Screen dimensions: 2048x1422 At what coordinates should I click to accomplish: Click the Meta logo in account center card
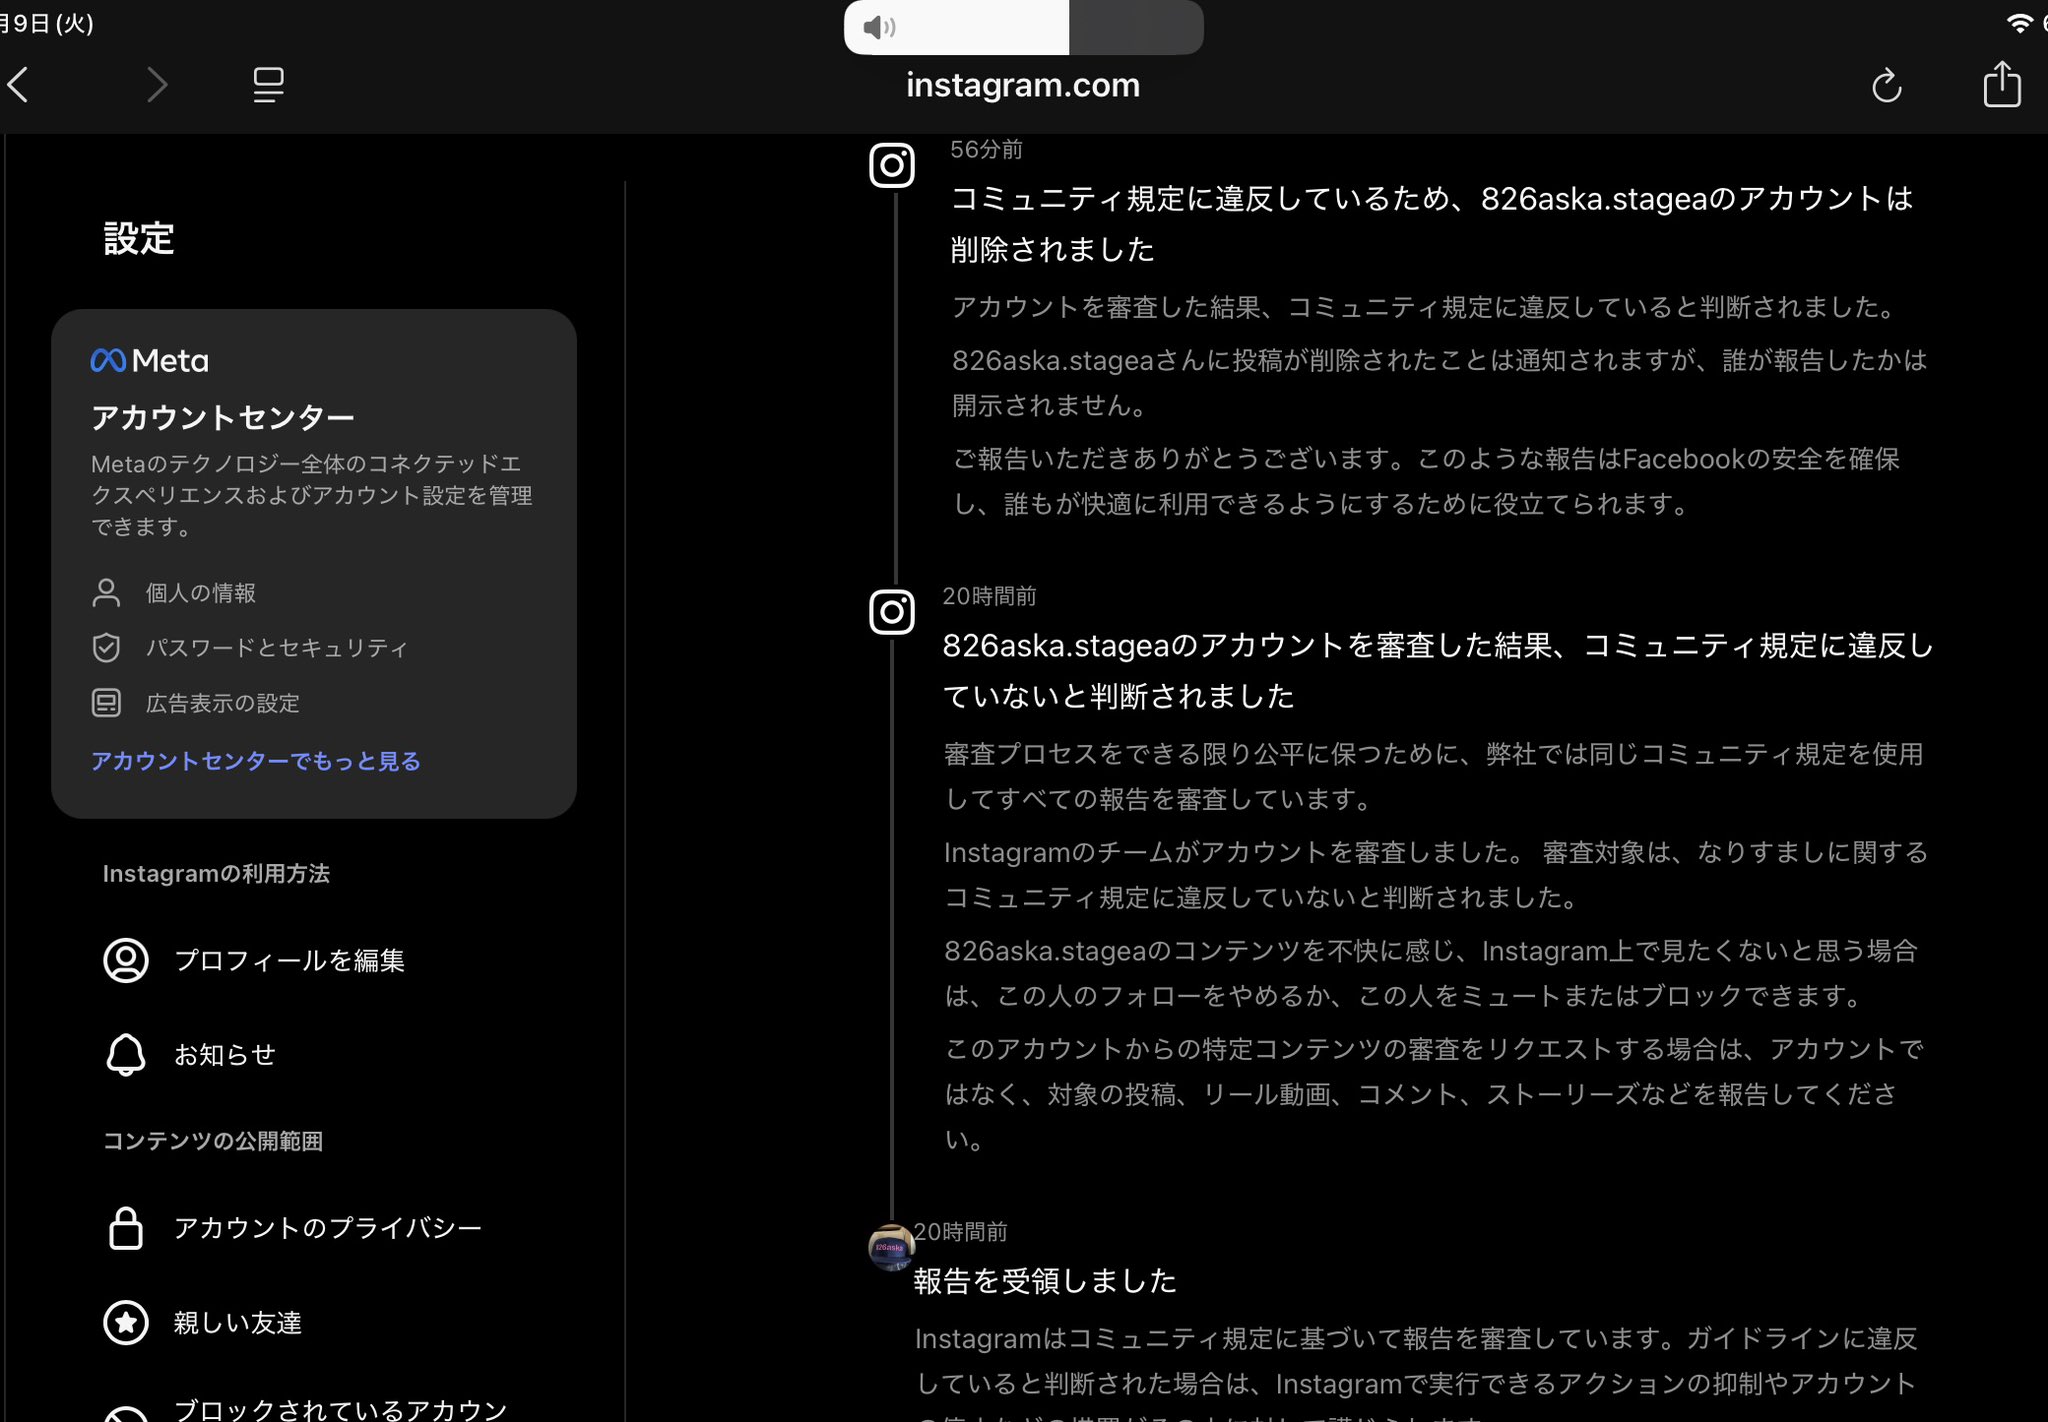tap(150, 360)
